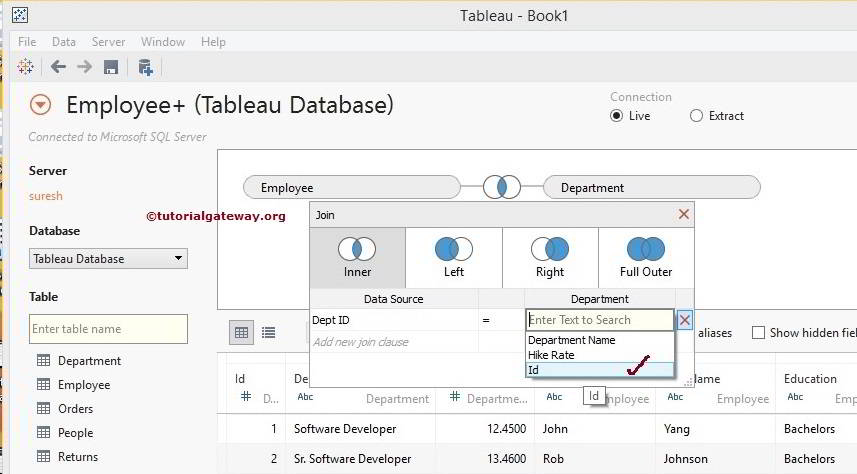The width and height of the screenshot is (857, 474).
Task: Select Orders in the table list
Action: tap(75, 409)
